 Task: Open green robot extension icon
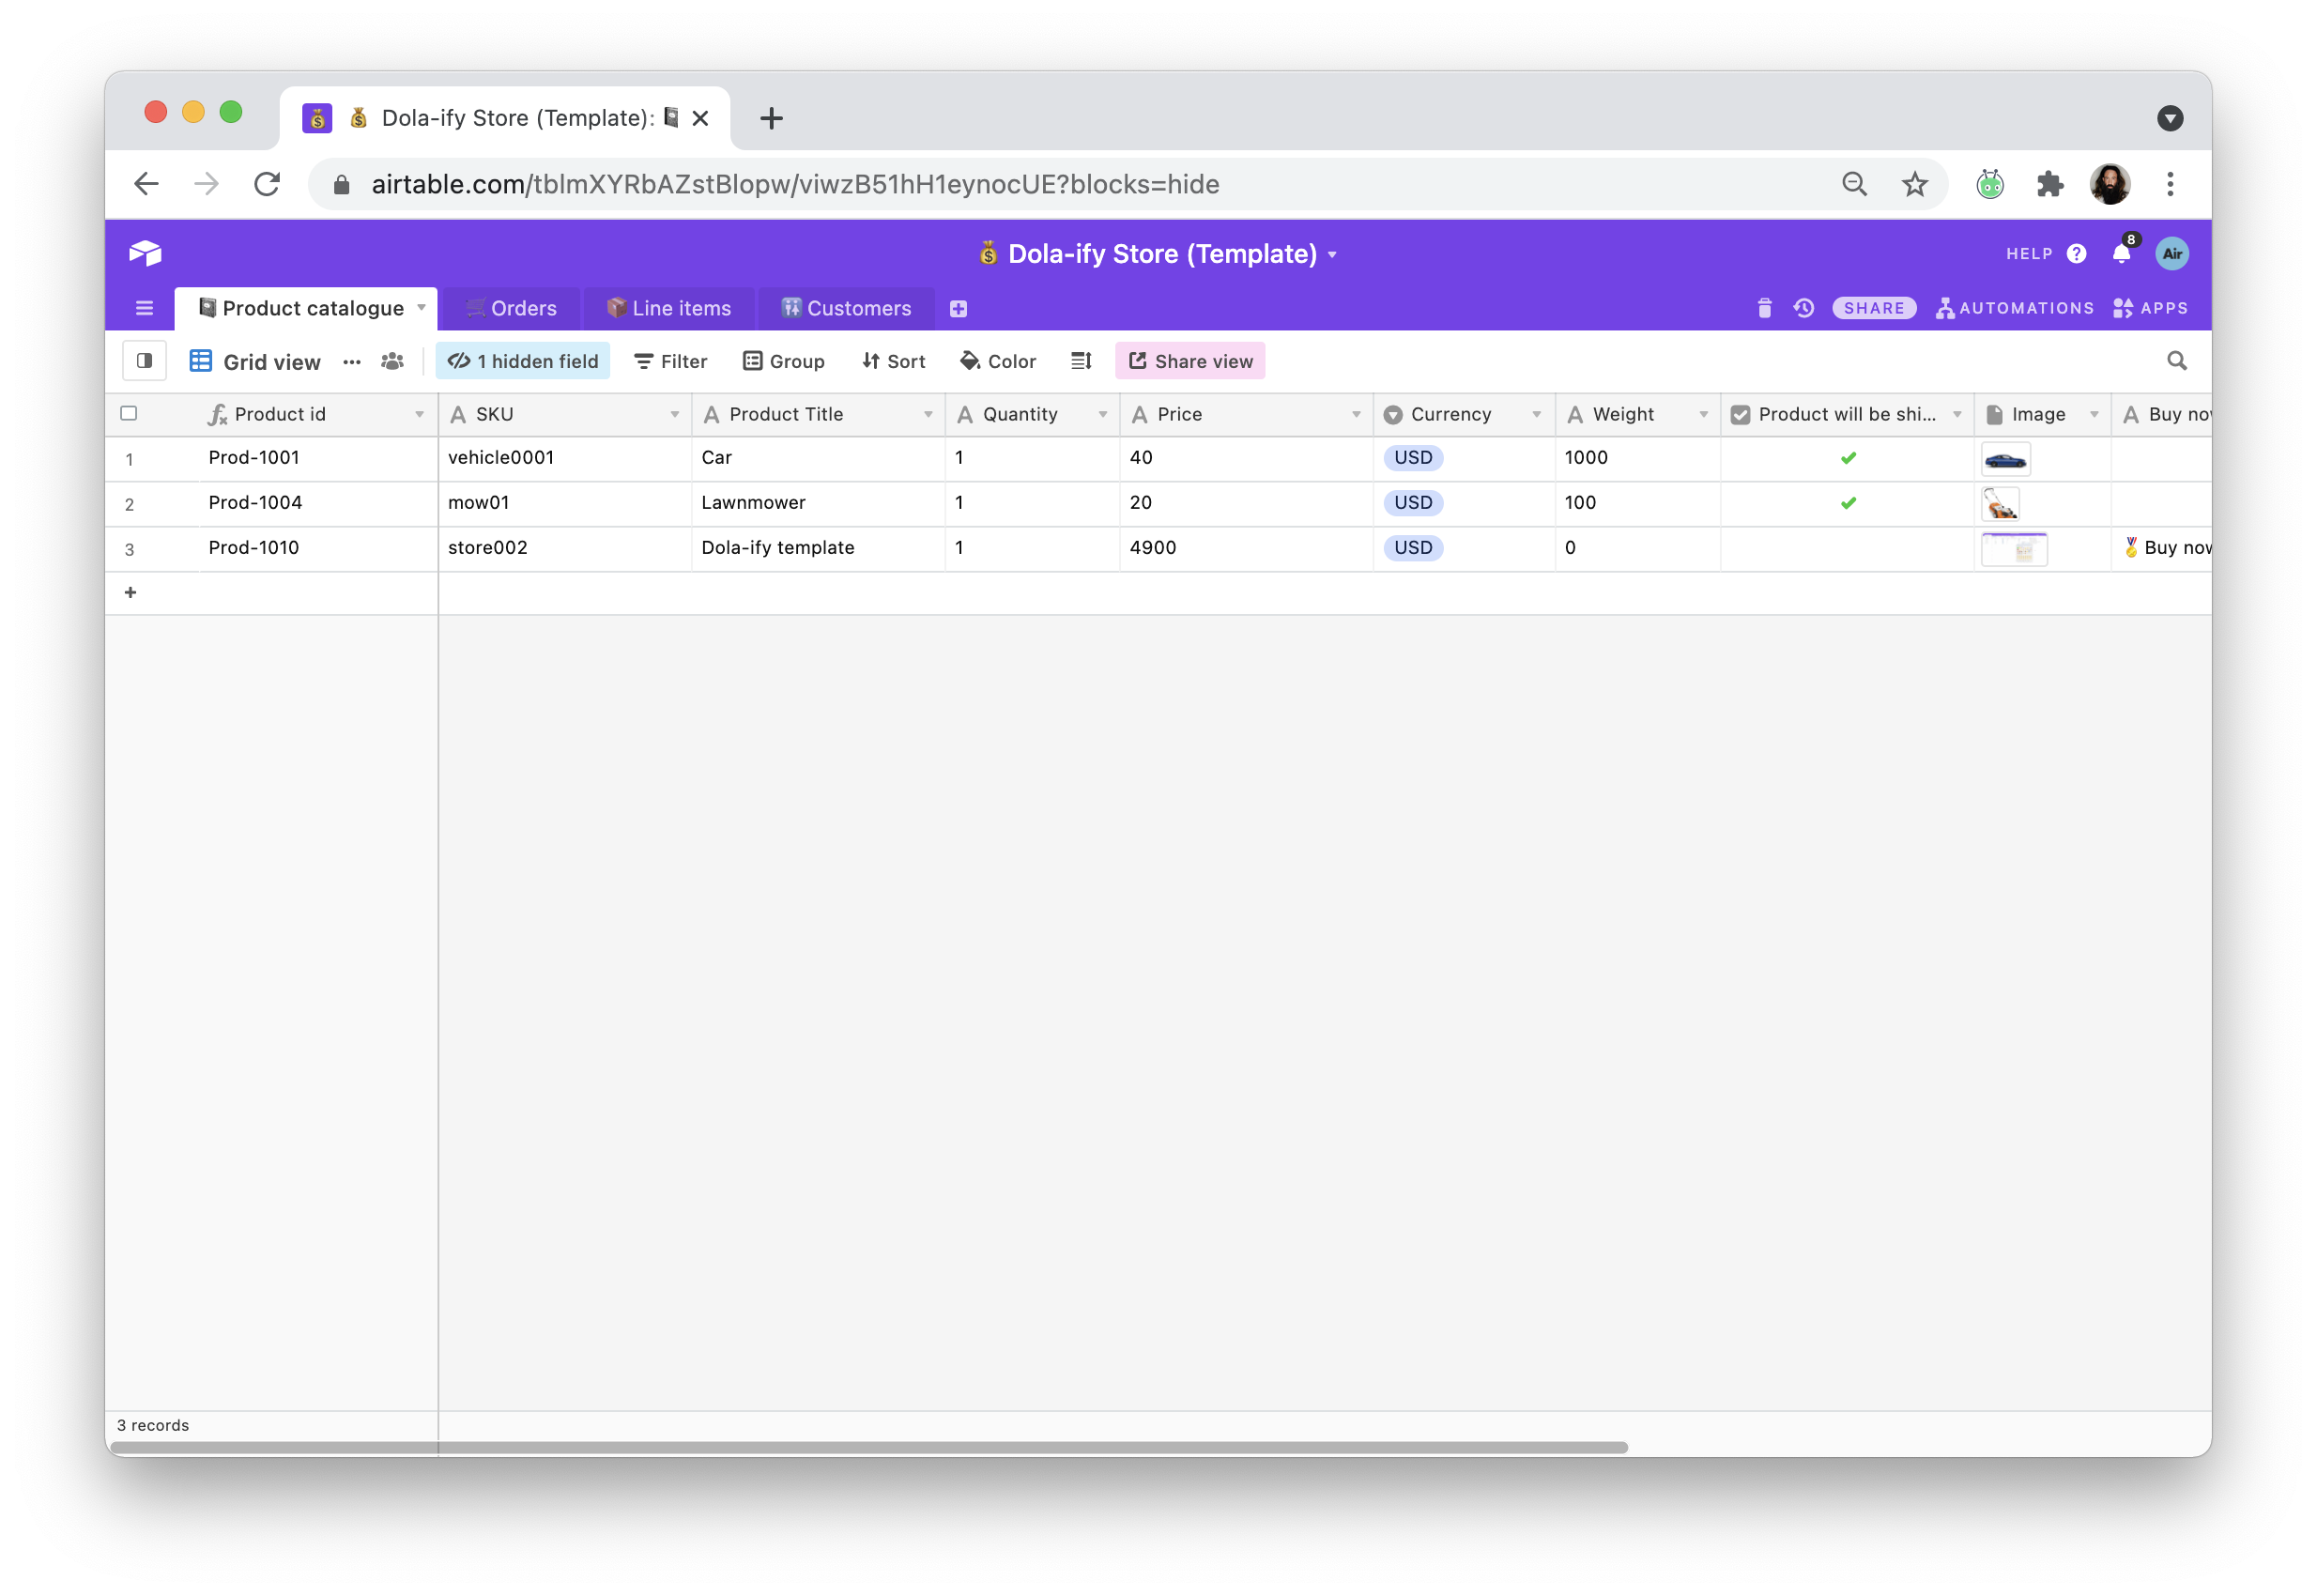[1990, 184]
